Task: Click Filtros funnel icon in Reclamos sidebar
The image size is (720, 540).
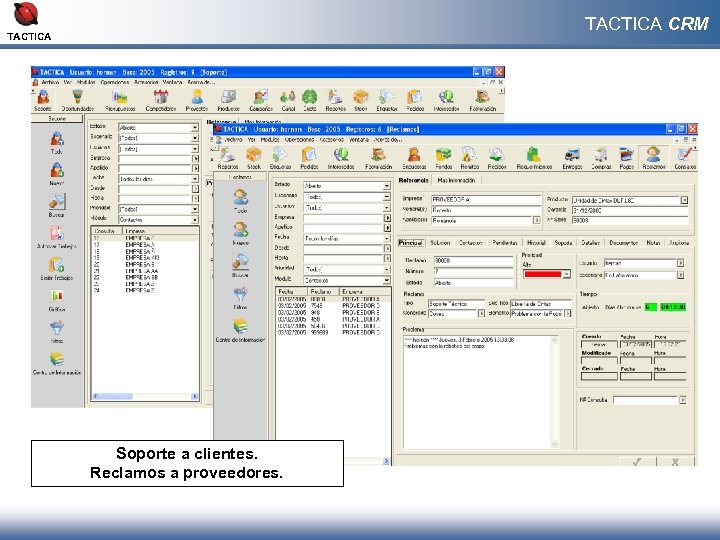Action: pos(241,297)
